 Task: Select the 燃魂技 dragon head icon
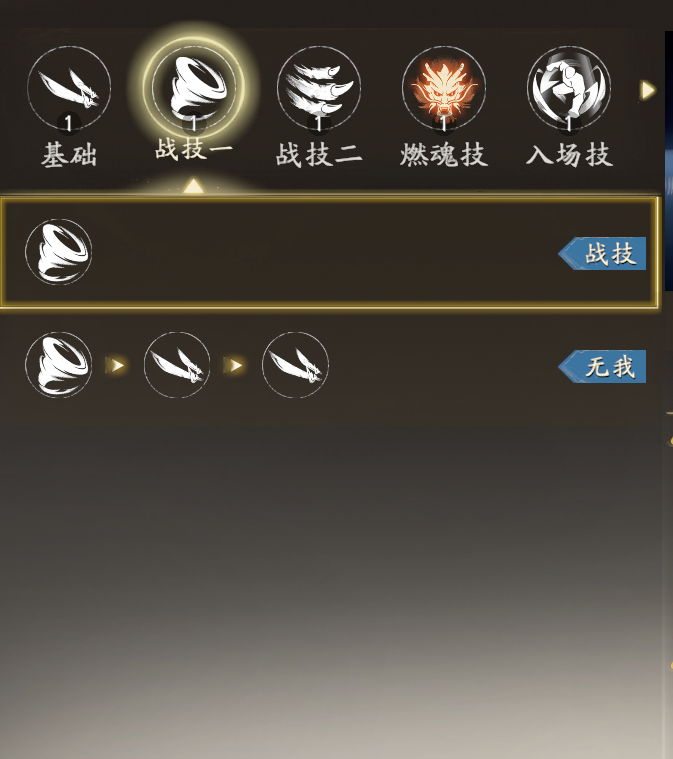point(444,88)
